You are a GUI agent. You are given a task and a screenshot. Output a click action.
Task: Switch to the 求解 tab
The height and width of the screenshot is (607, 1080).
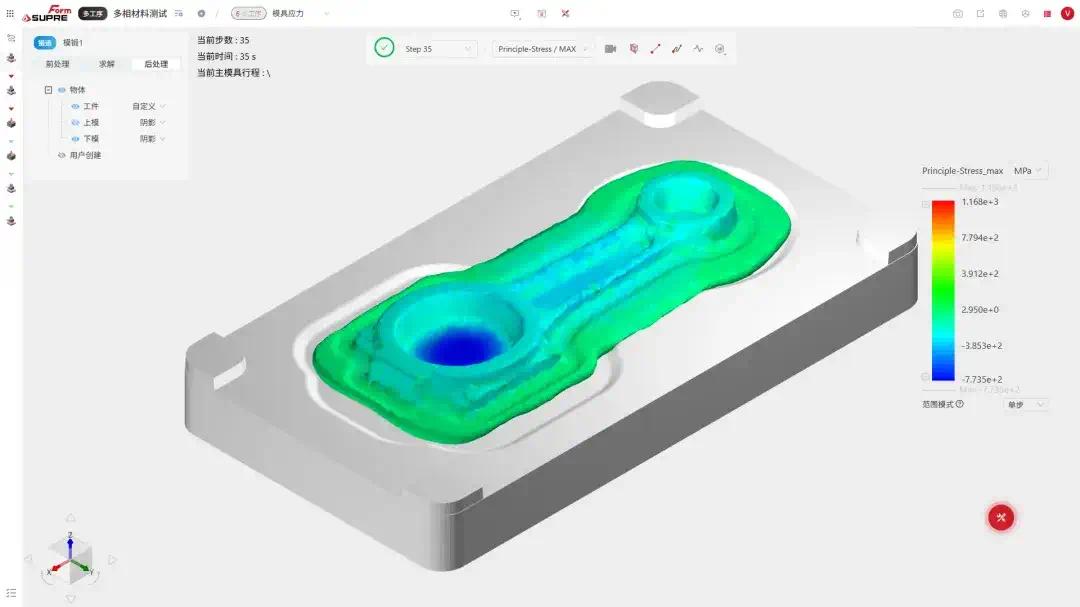coord(107,64)
